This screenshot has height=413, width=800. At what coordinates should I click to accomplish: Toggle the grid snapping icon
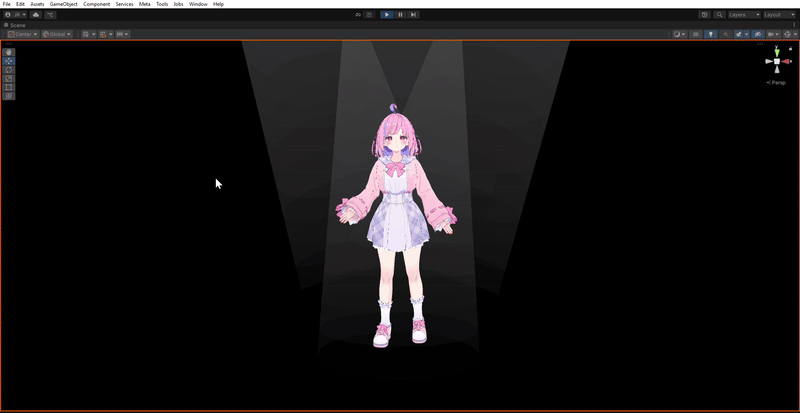(103, 34)
